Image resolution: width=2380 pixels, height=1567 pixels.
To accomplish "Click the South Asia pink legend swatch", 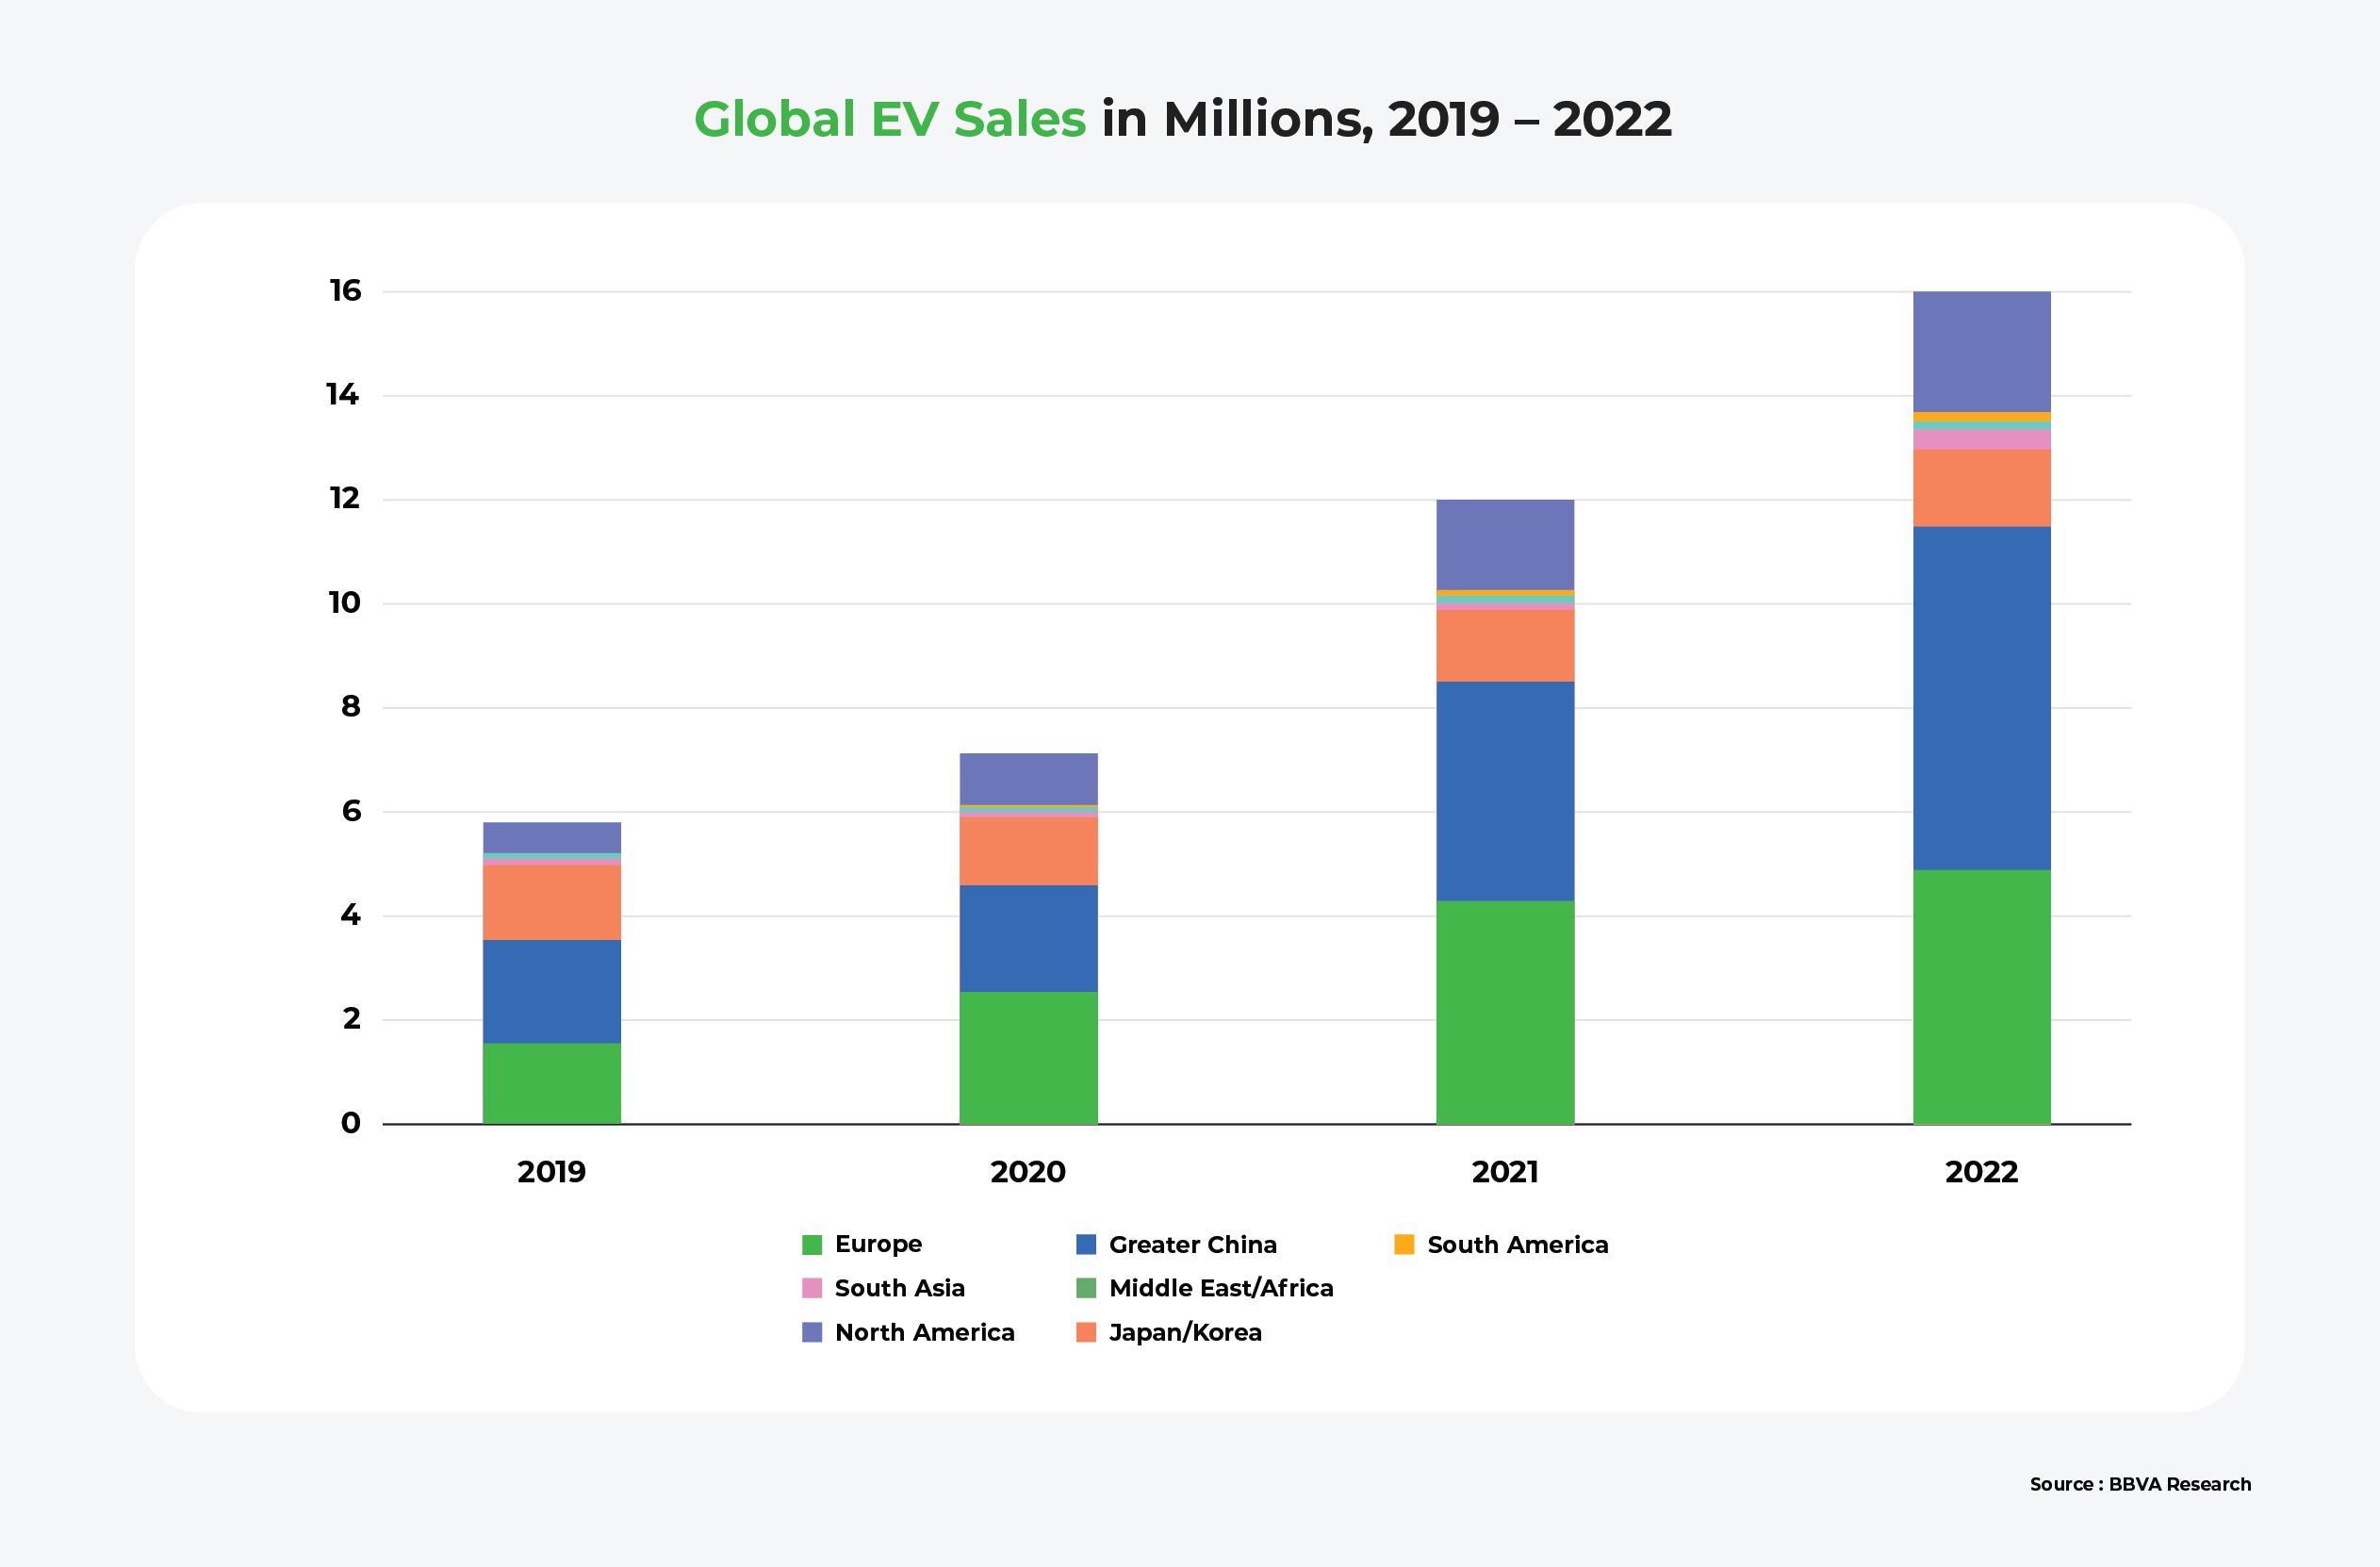I will click(x=812, y=1289).
